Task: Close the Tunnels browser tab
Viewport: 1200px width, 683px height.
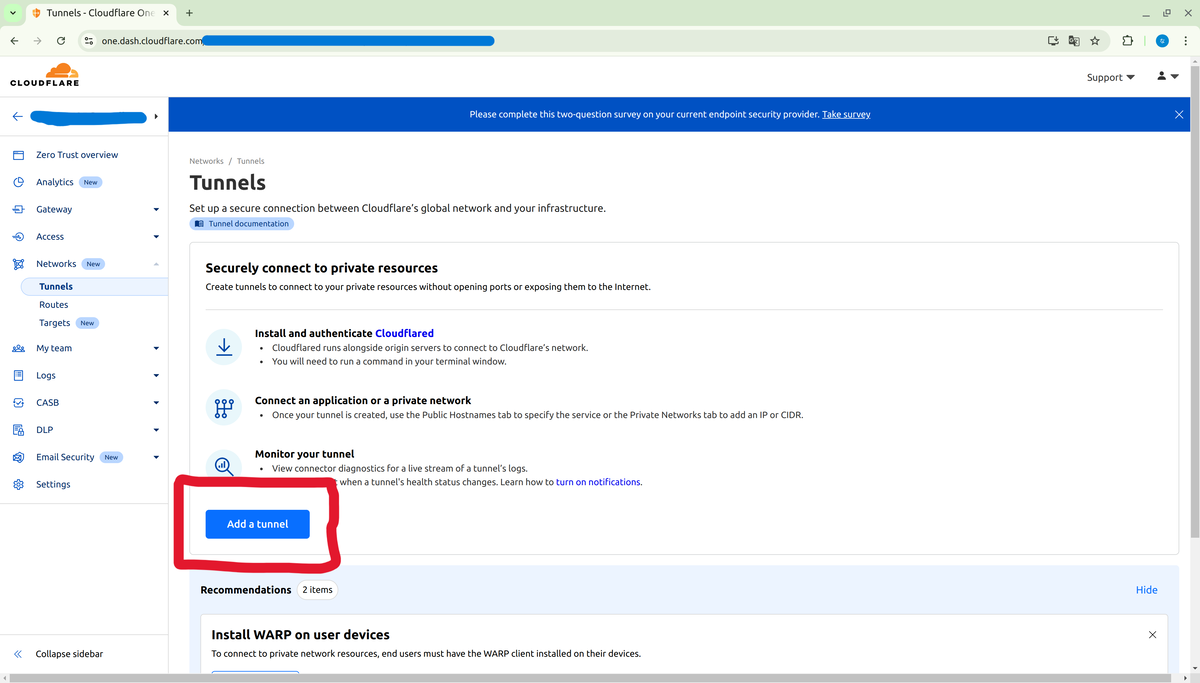Action: pyautogui.click(x=166, y=13)
